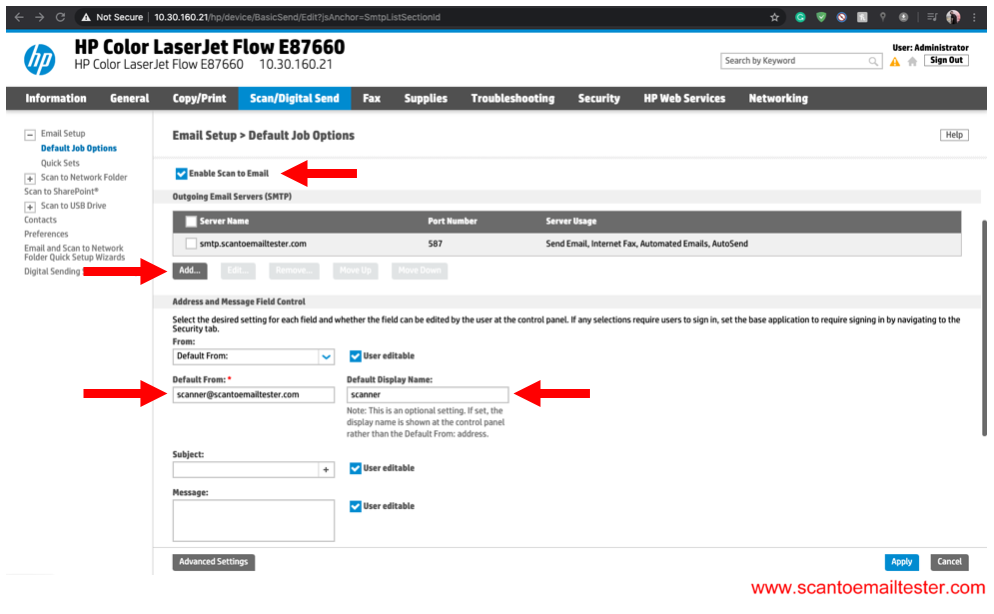Click the home icon beside Sign Out
994x614 pixels.
coord(912,61)
